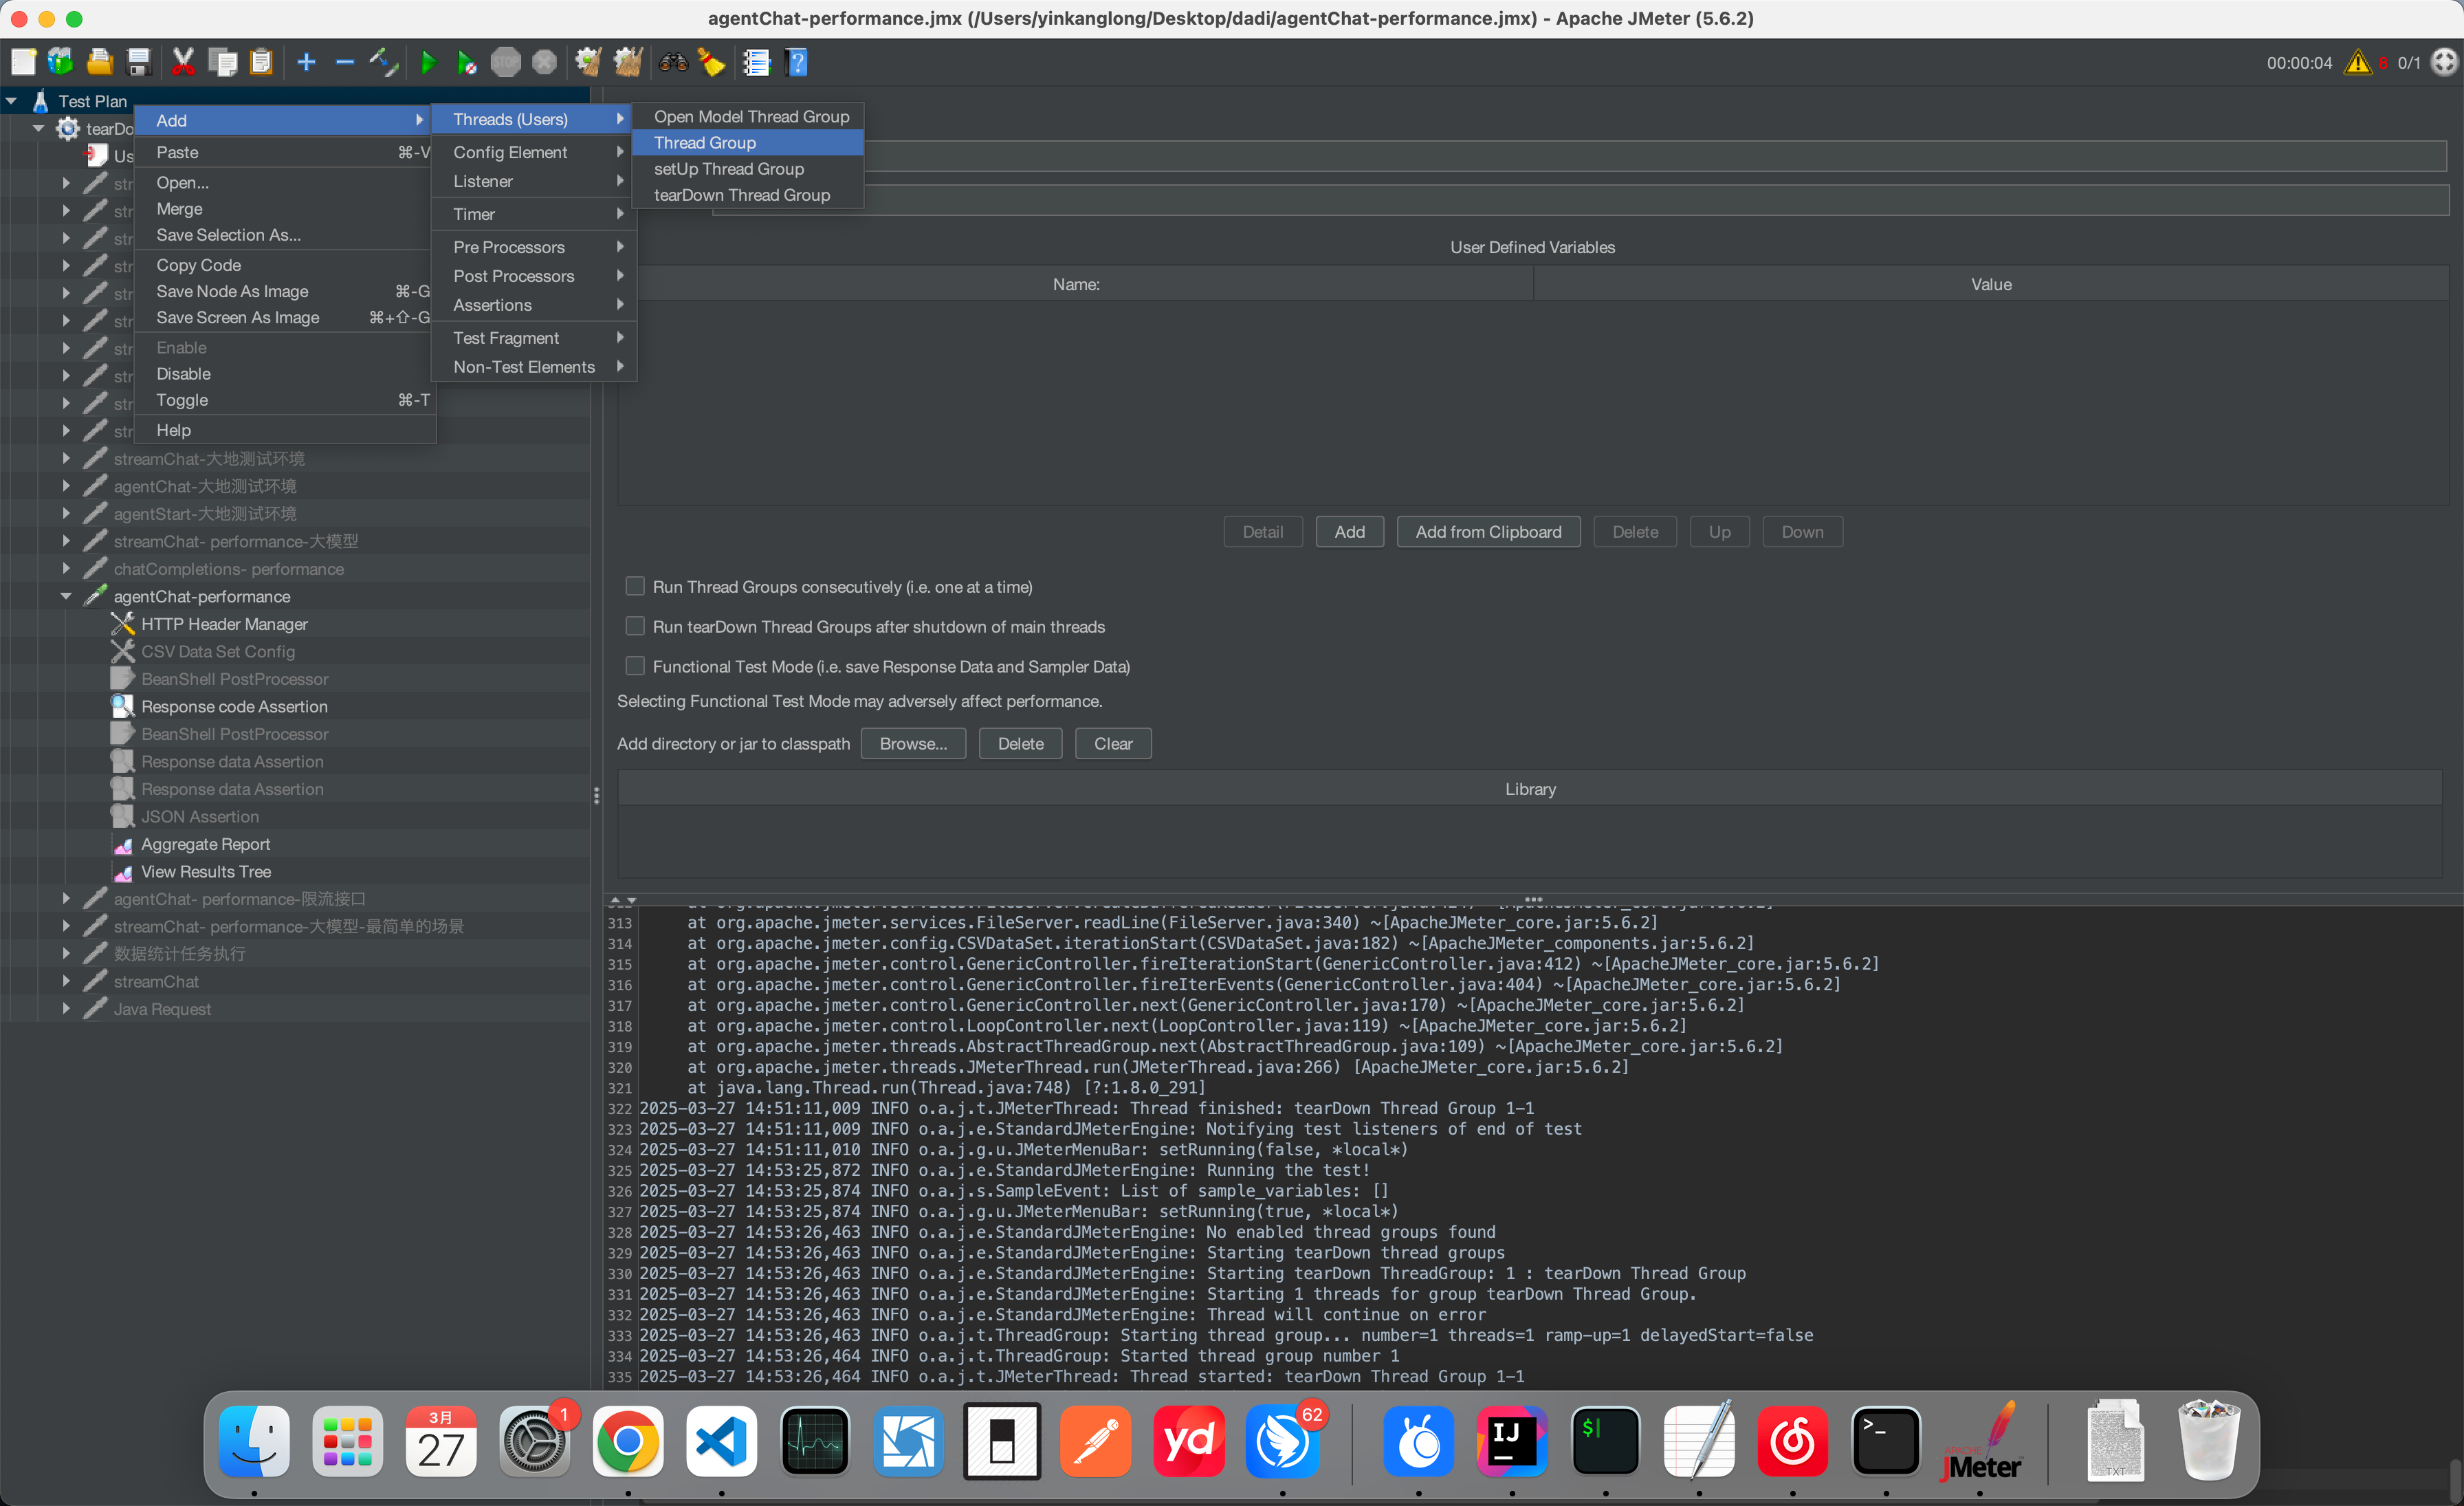2464x1506 pixels.
Task: Collapse the agentChat-performance tree node
Action: click(66, 596)
